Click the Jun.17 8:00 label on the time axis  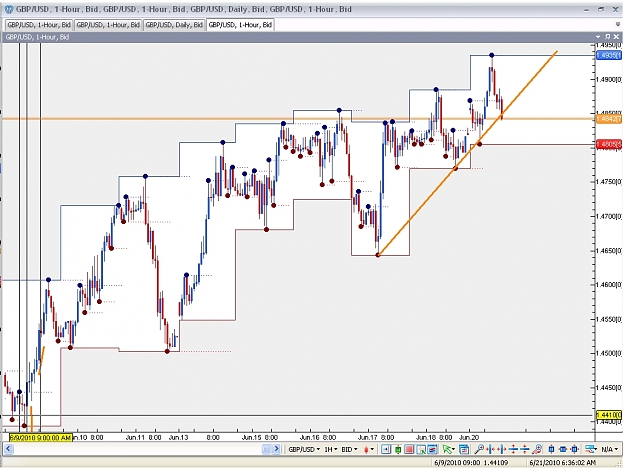pyautogui.click(x=376, y=437)
